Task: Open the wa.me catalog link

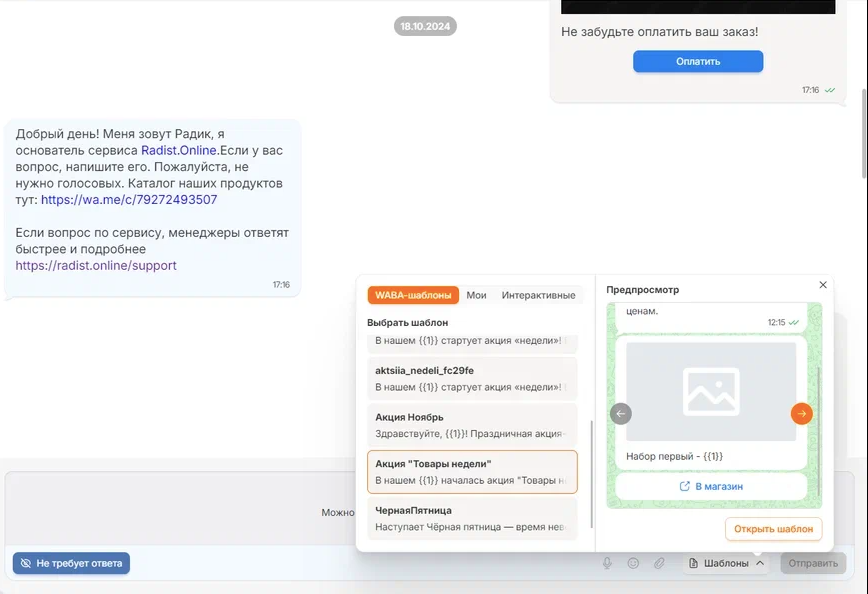Action: [129, 200]
